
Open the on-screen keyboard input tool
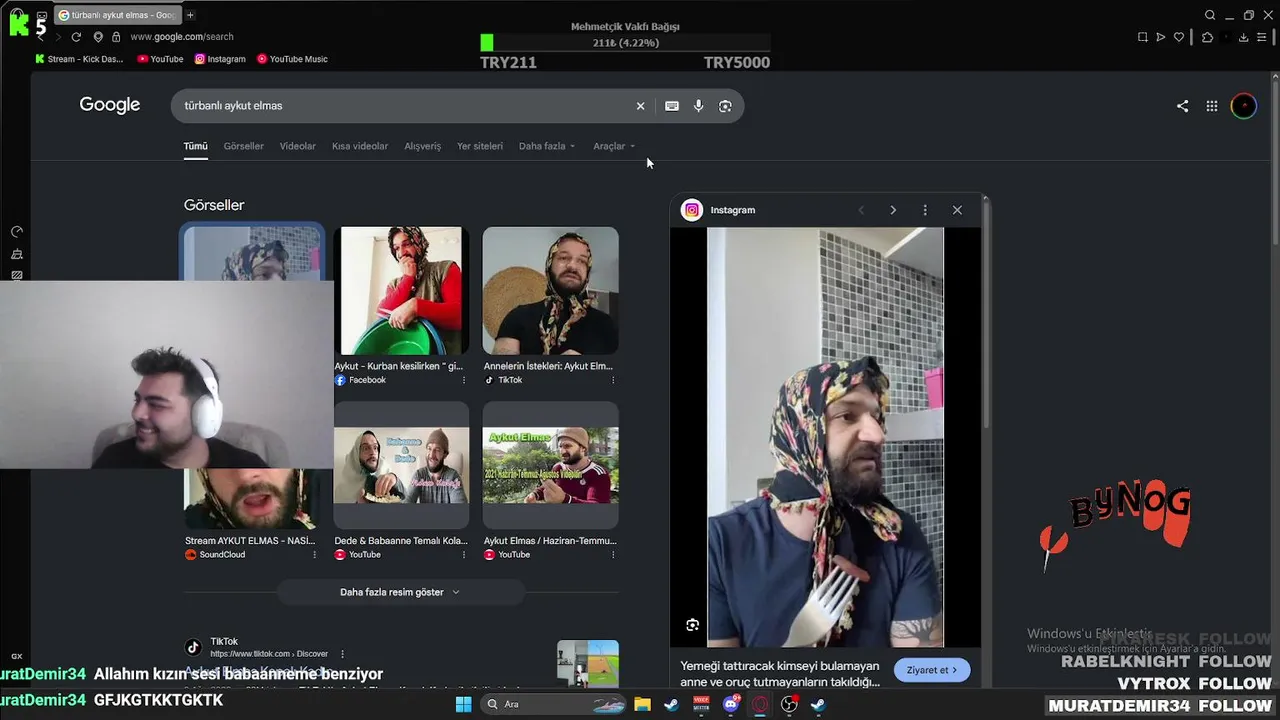pos(672,106)
